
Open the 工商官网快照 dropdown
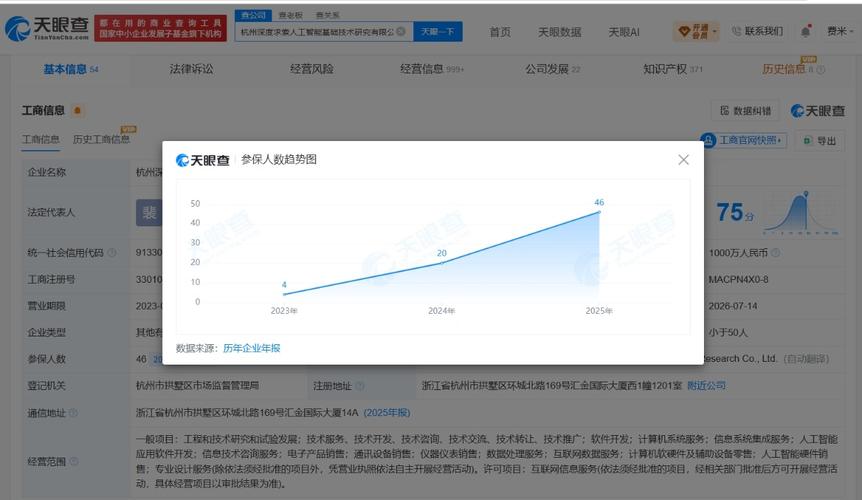744,140
